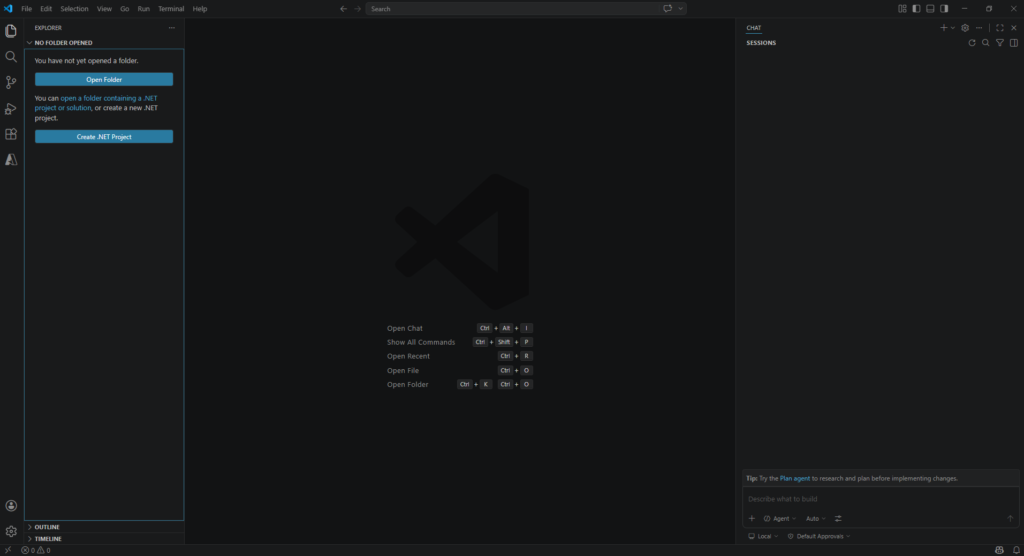The height and width of the screenshot is (556, 1024).
Task: Open the Auto model dropdown
Action: [815, 519]
